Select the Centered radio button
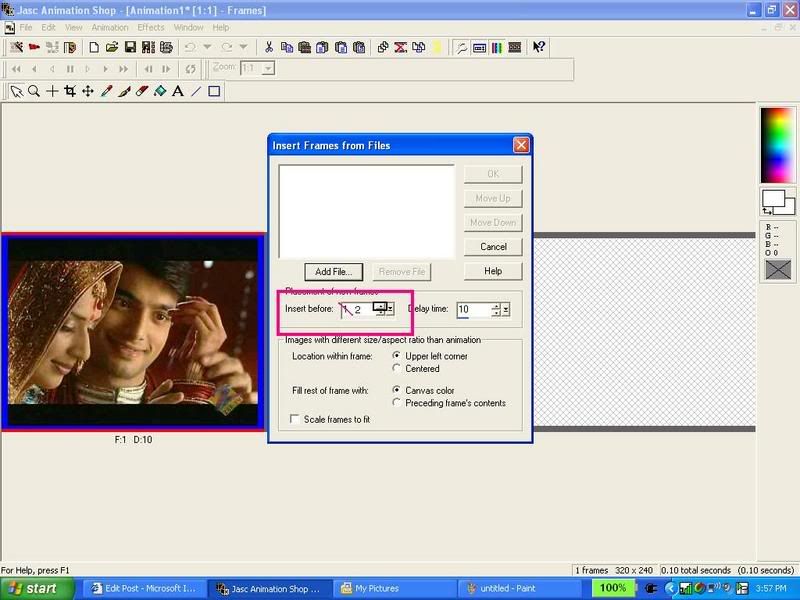Viewport: 800px width, 600px height. point(398,368)
